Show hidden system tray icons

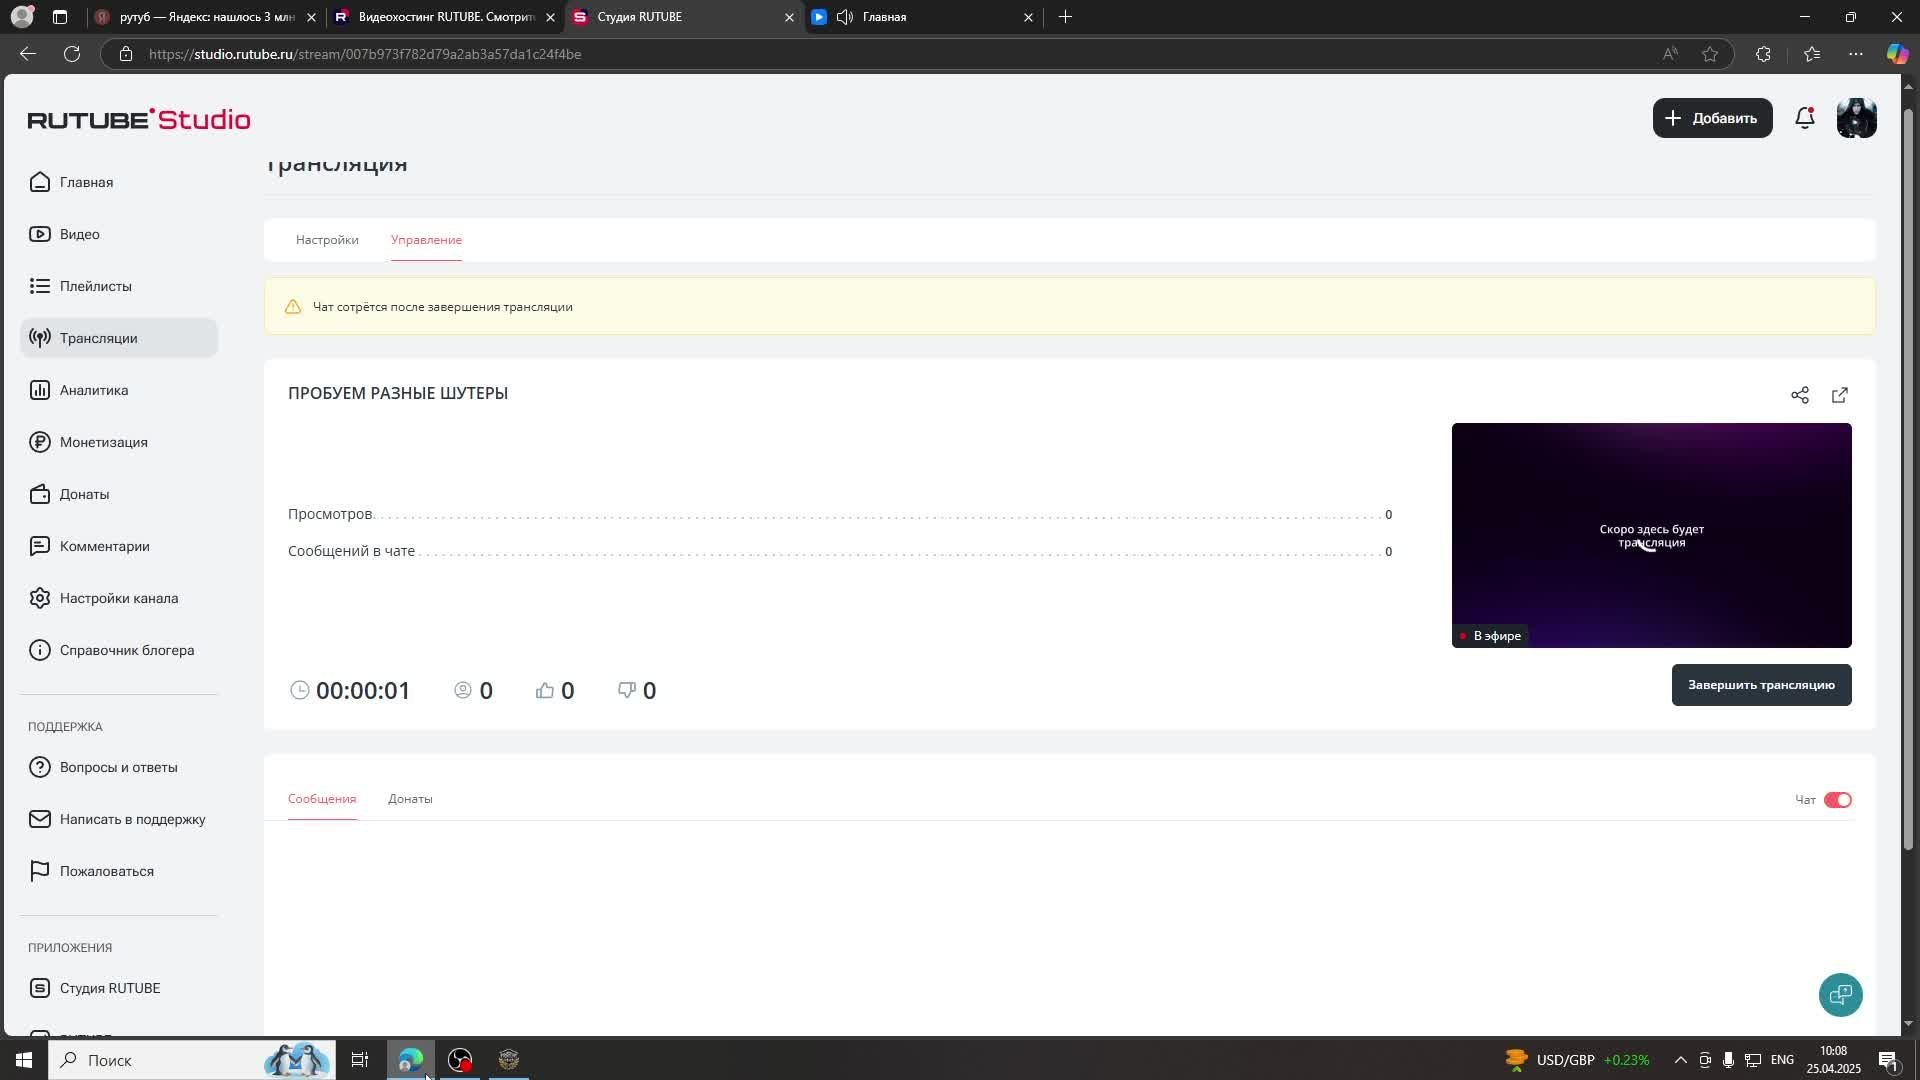[1680, 1060]
